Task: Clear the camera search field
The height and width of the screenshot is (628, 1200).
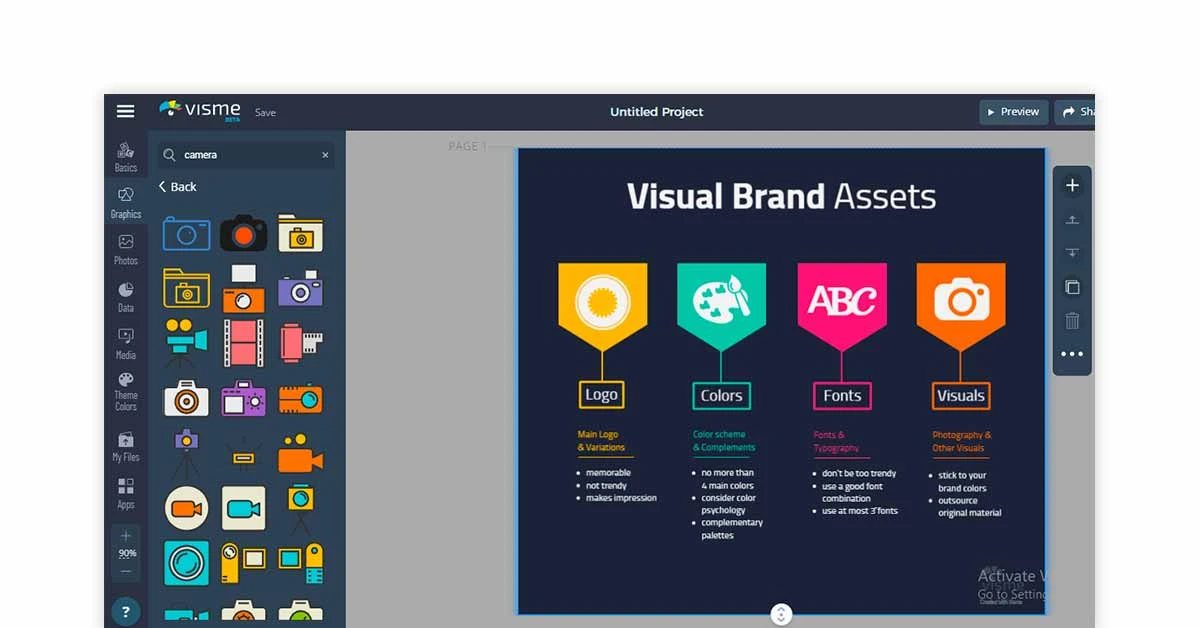Action: click(x=325, y=155)
